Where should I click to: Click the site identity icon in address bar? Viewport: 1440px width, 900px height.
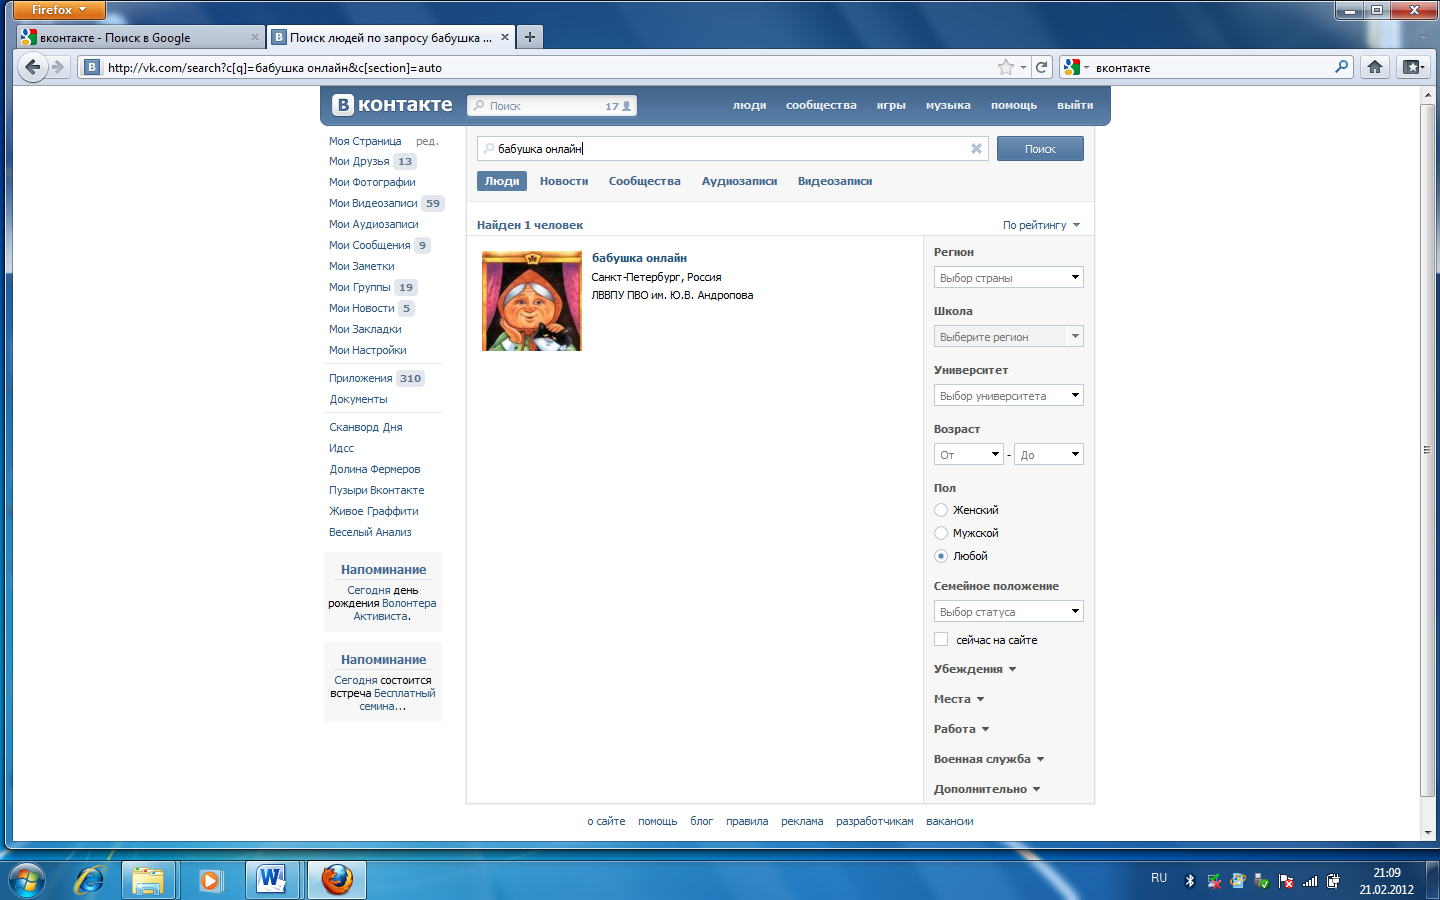(91, 67)
